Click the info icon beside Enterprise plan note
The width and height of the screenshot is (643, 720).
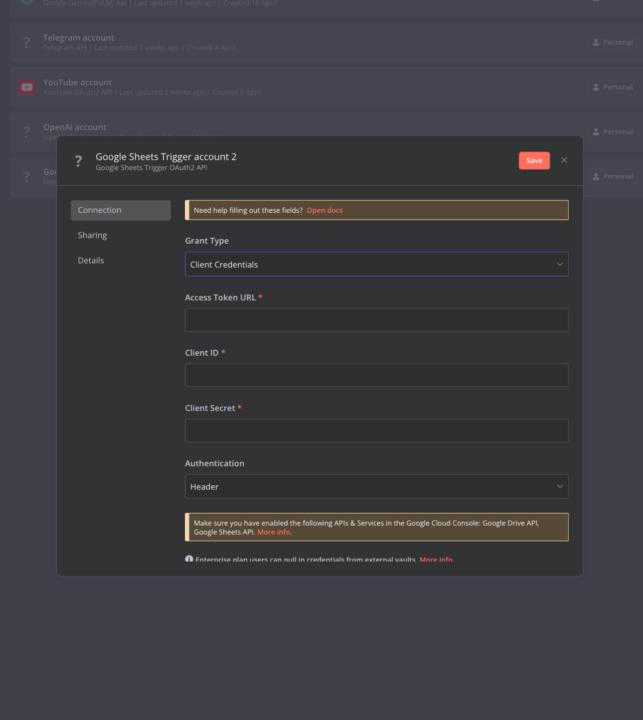[x=189, y=559]
